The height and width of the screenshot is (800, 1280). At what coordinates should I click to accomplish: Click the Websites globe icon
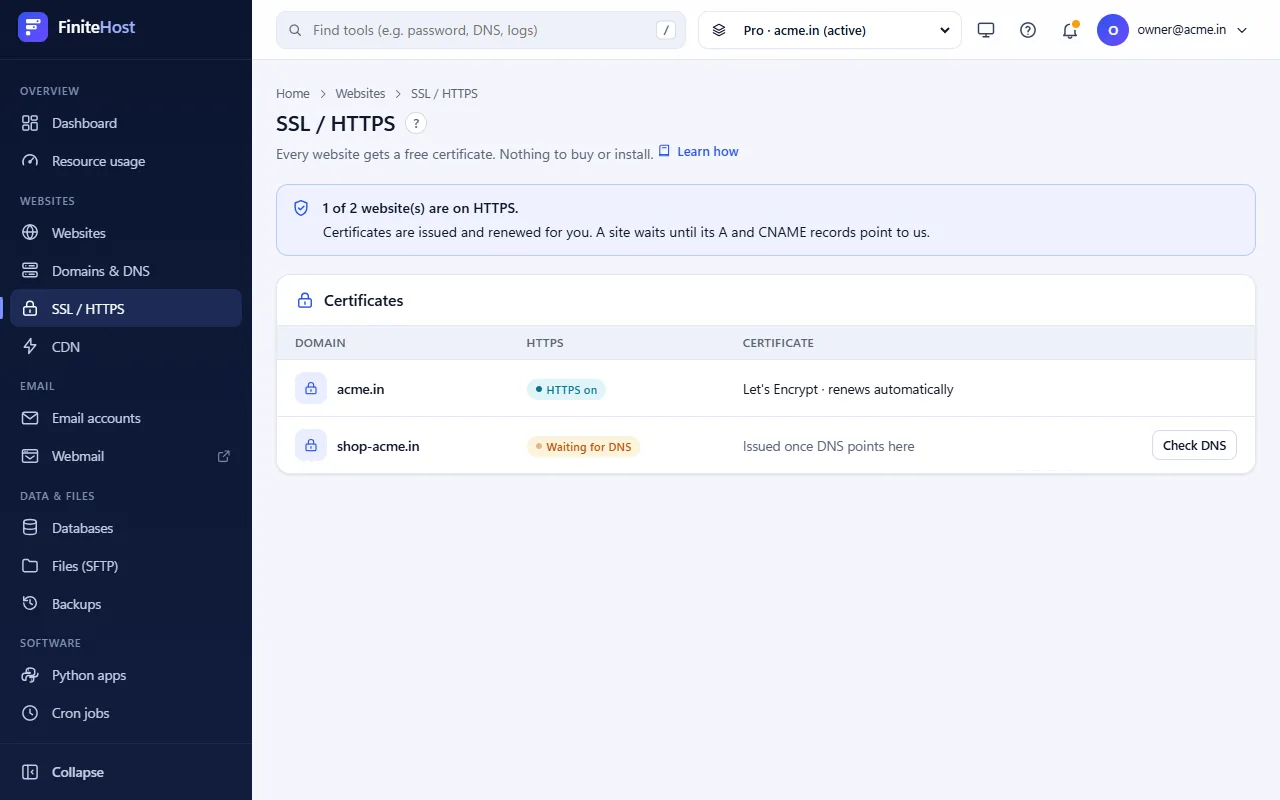30,233
